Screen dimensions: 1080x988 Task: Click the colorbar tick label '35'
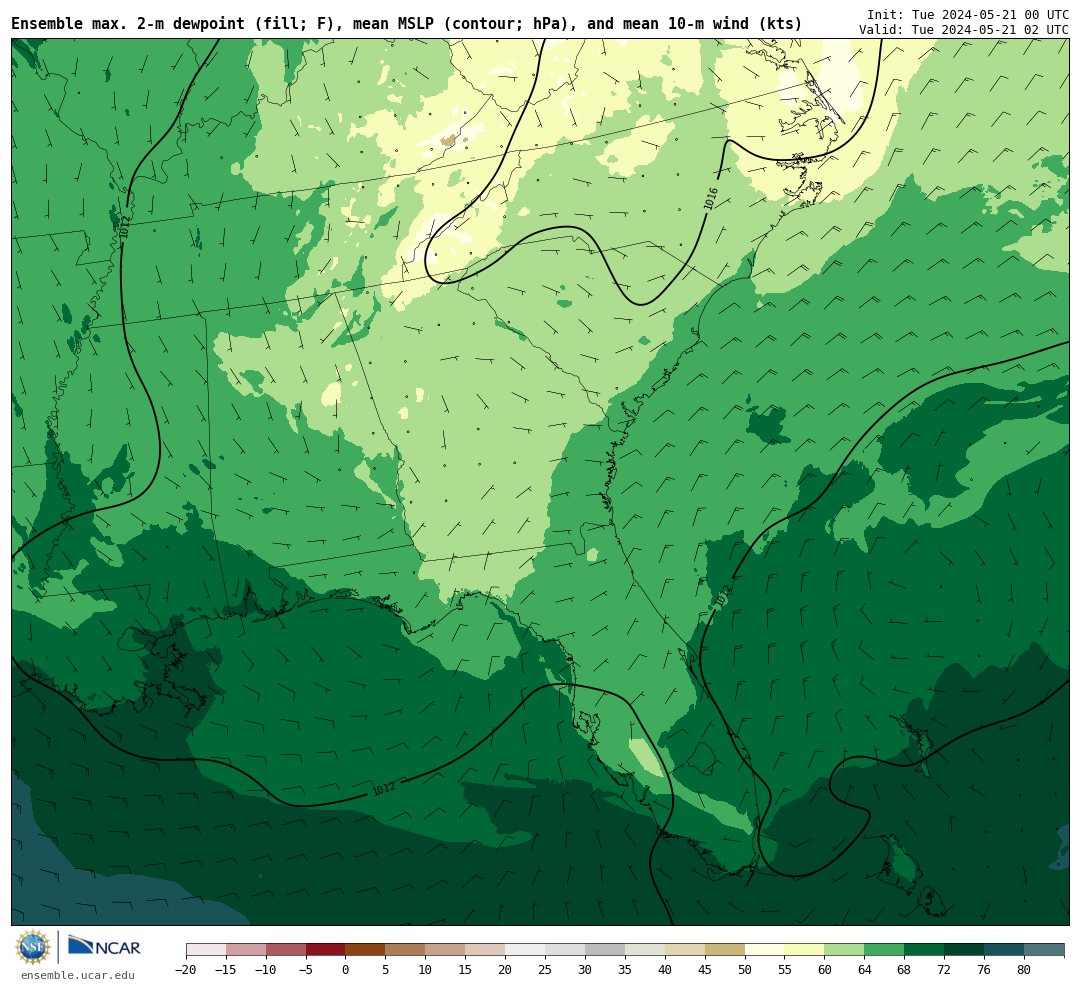click(x=625, y=970)
